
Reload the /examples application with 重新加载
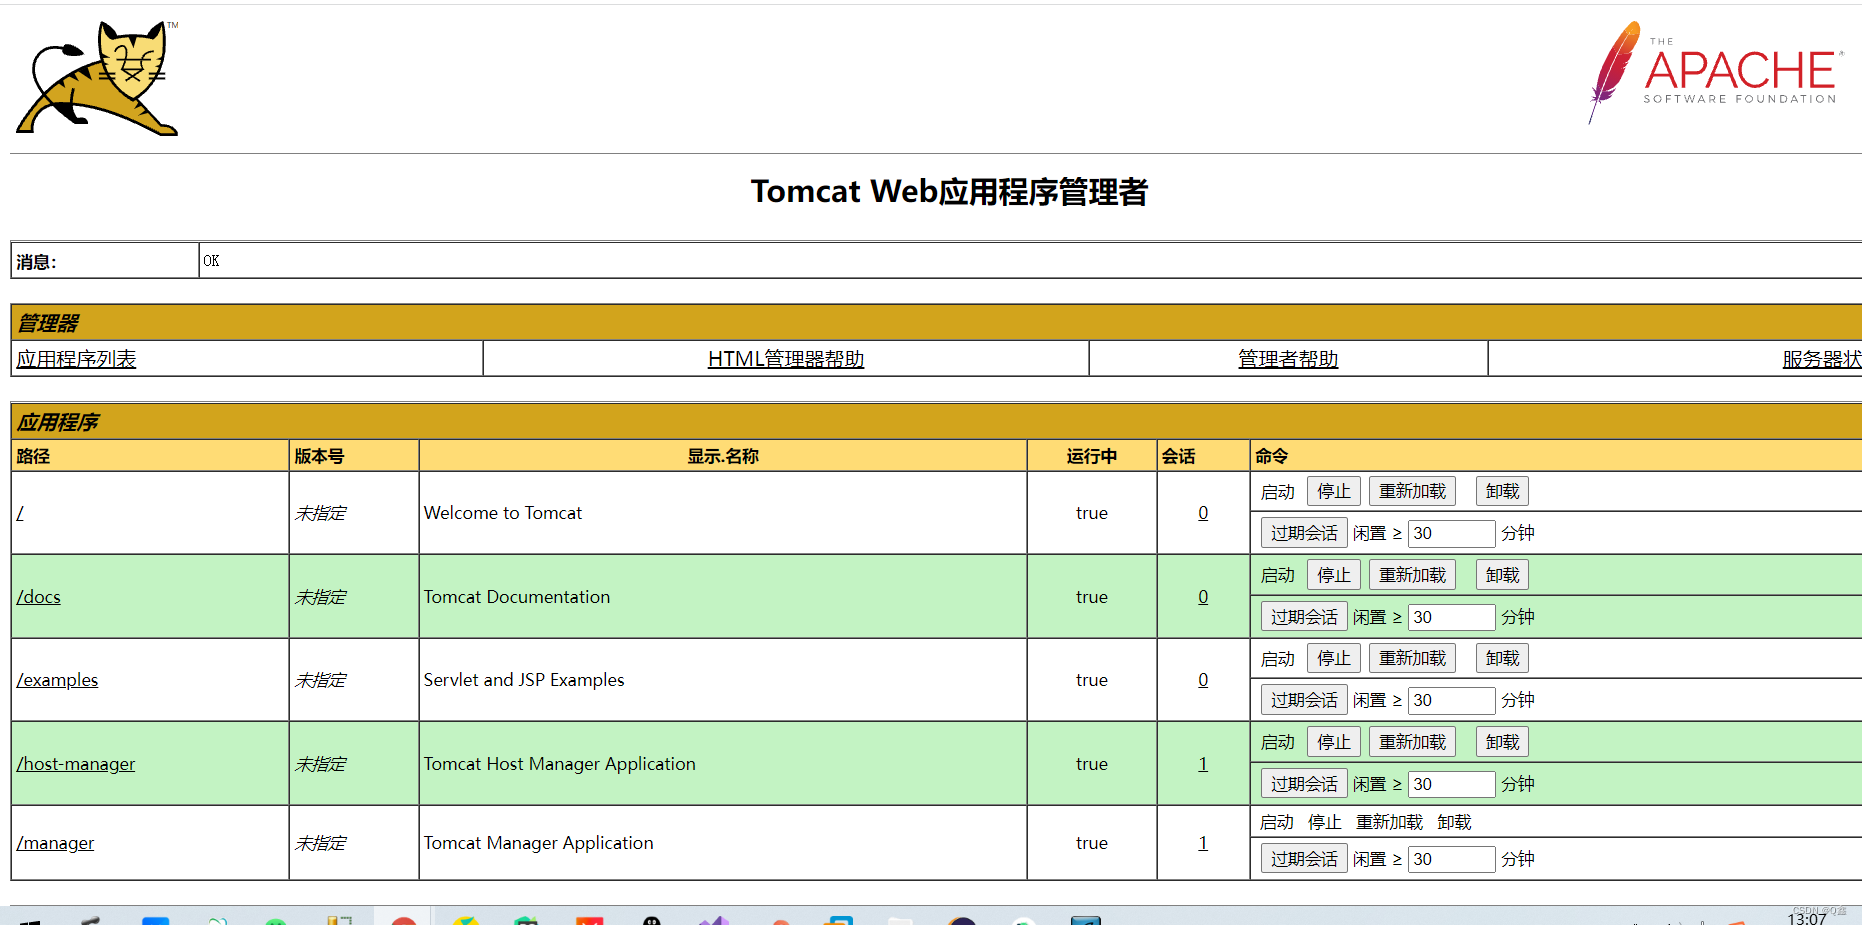click(x=1412, y=658)
